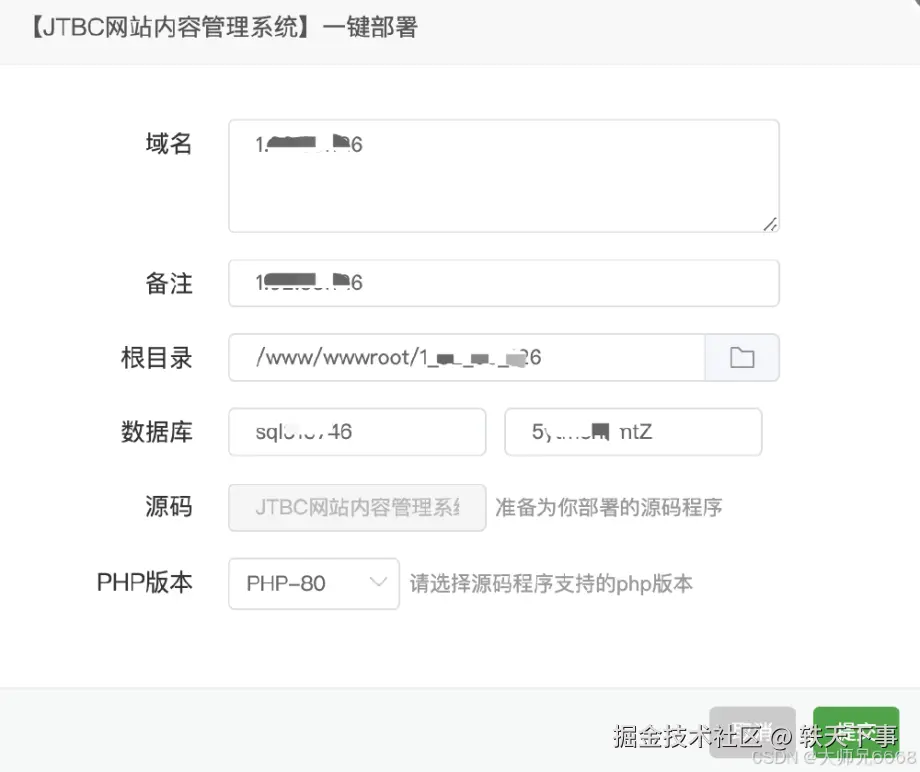Click the 源码 field label
Screen dimensions: 920x772
(x=169, y=507)
